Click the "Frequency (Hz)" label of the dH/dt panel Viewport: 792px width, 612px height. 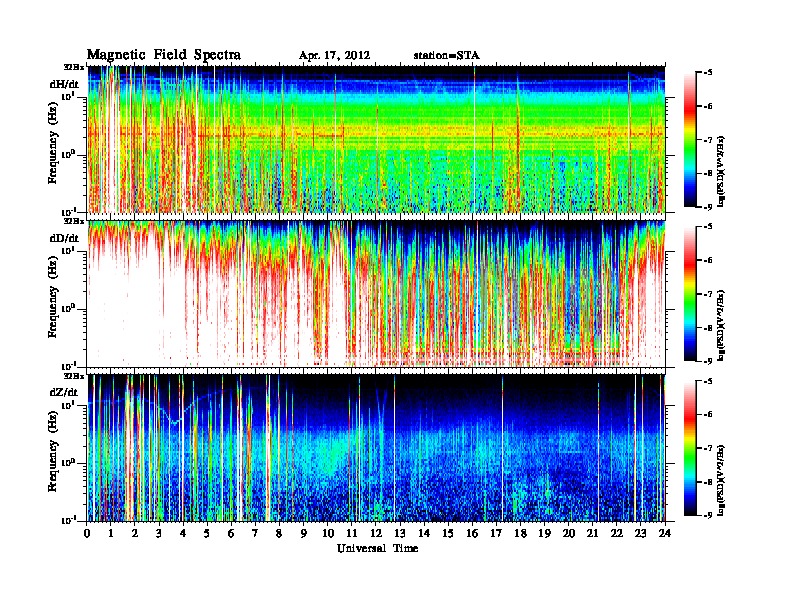(53, 141)
